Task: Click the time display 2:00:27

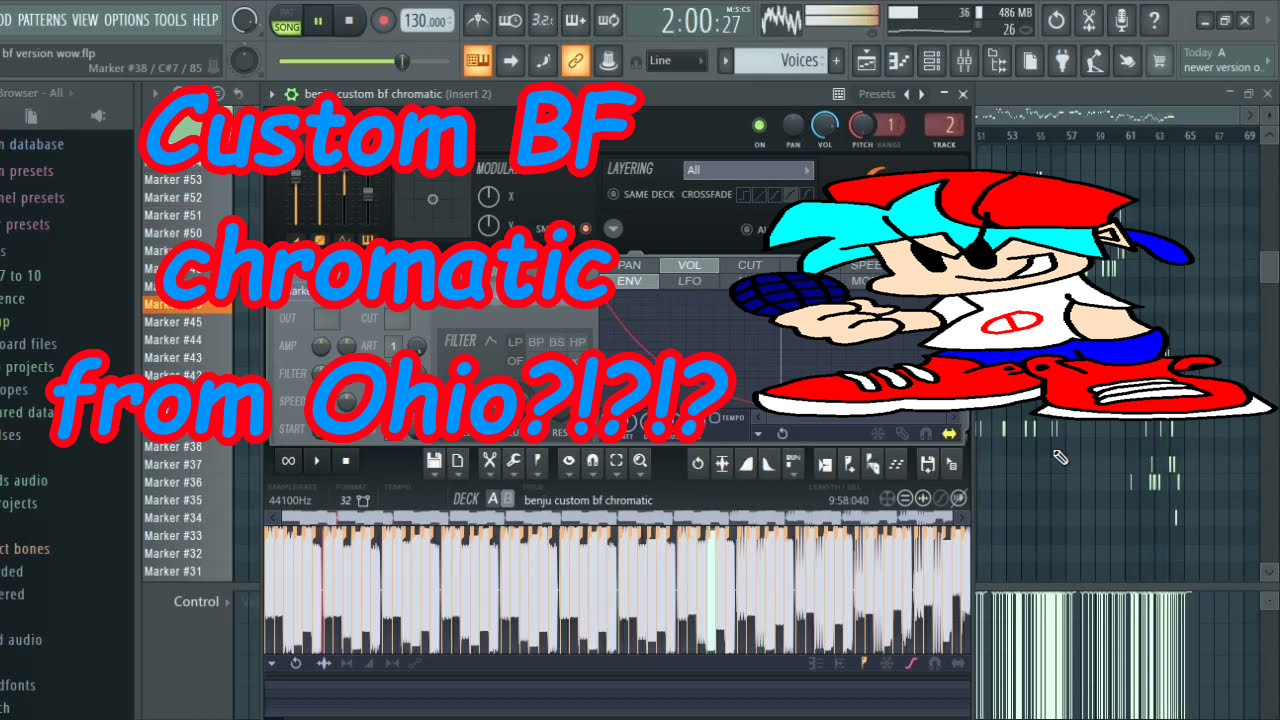Action: pyautogui.click(x=700, y=21)
